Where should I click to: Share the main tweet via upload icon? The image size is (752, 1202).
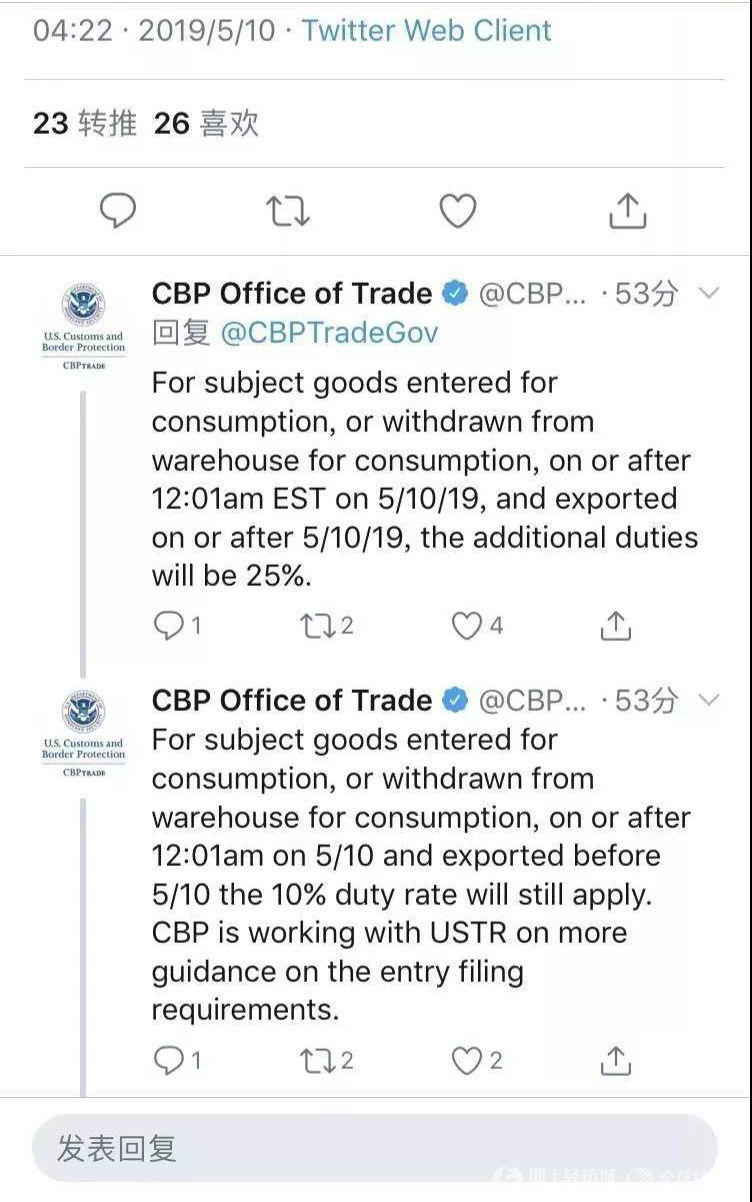(x=627, y=211)
